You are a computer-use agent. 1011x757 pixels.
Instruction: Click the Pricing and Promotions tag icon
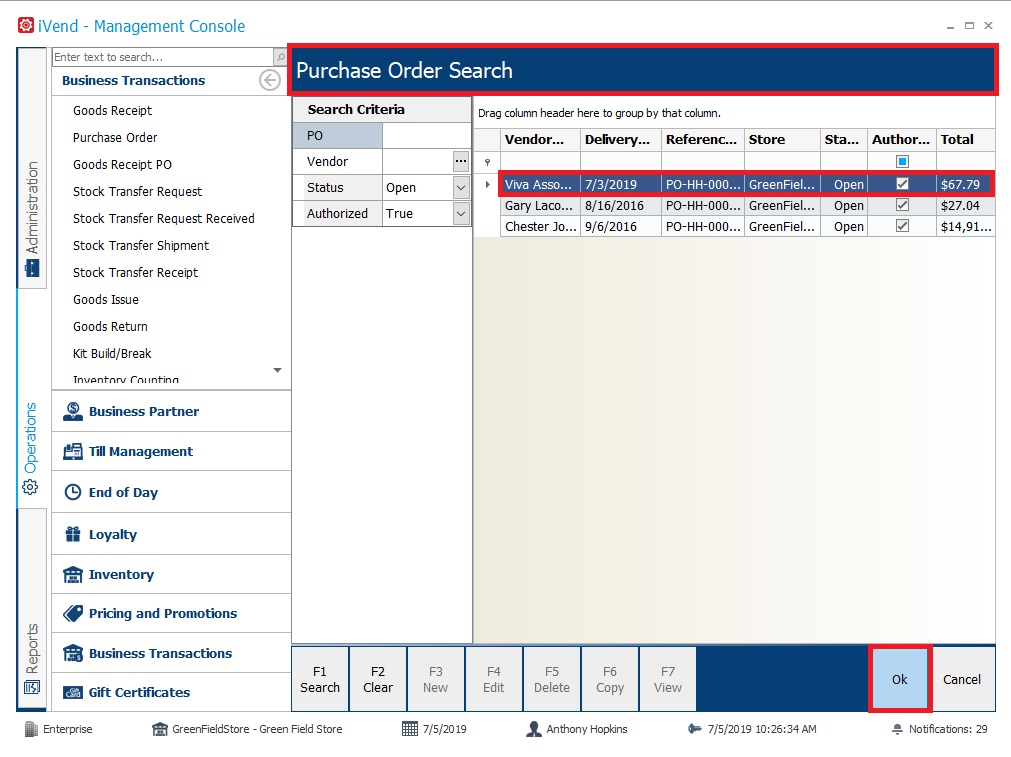pos(73,613)
